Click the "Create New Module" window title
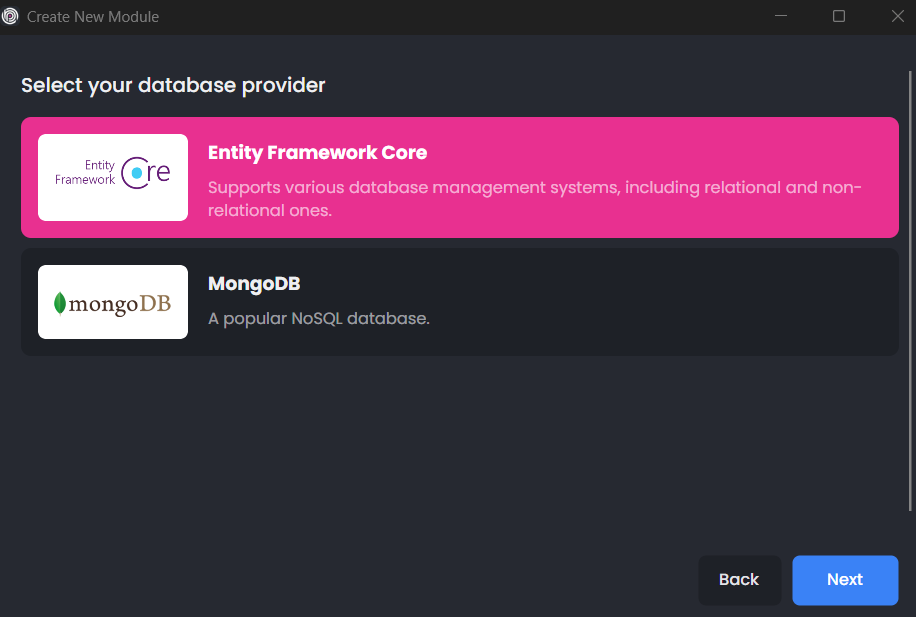This screenshot has height=617, width=916. tap(93, 17)
